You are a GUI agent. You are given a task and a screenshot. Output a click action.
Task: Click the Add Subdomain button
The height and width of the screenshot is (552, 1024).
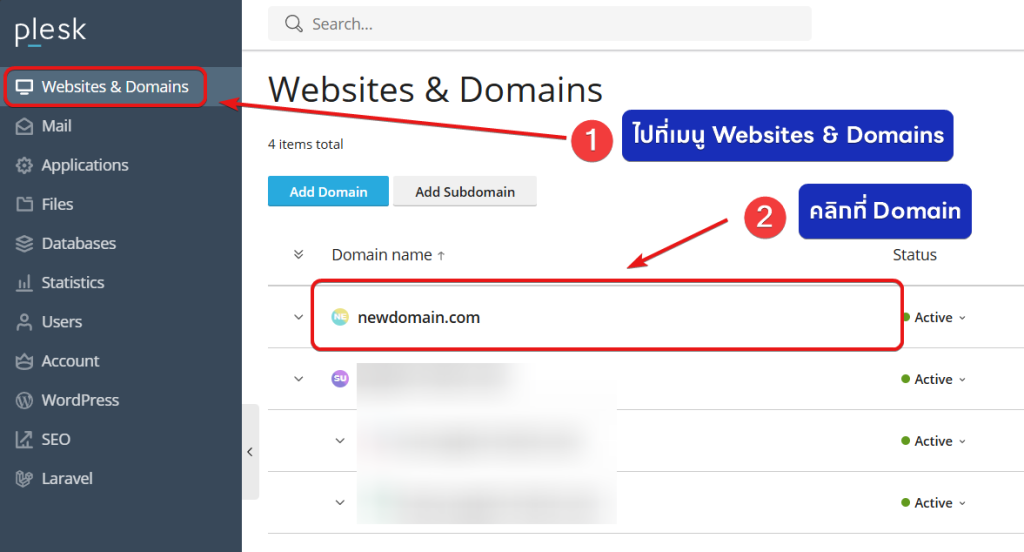(465, 191)
